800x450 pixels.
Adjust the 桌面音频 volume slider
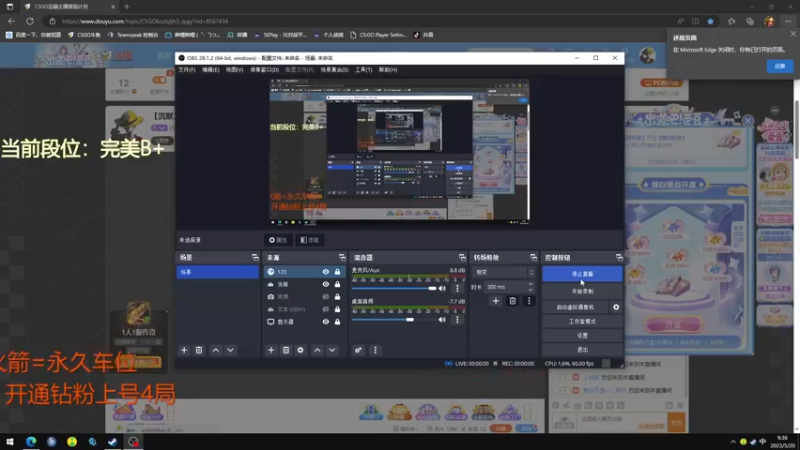393,319
